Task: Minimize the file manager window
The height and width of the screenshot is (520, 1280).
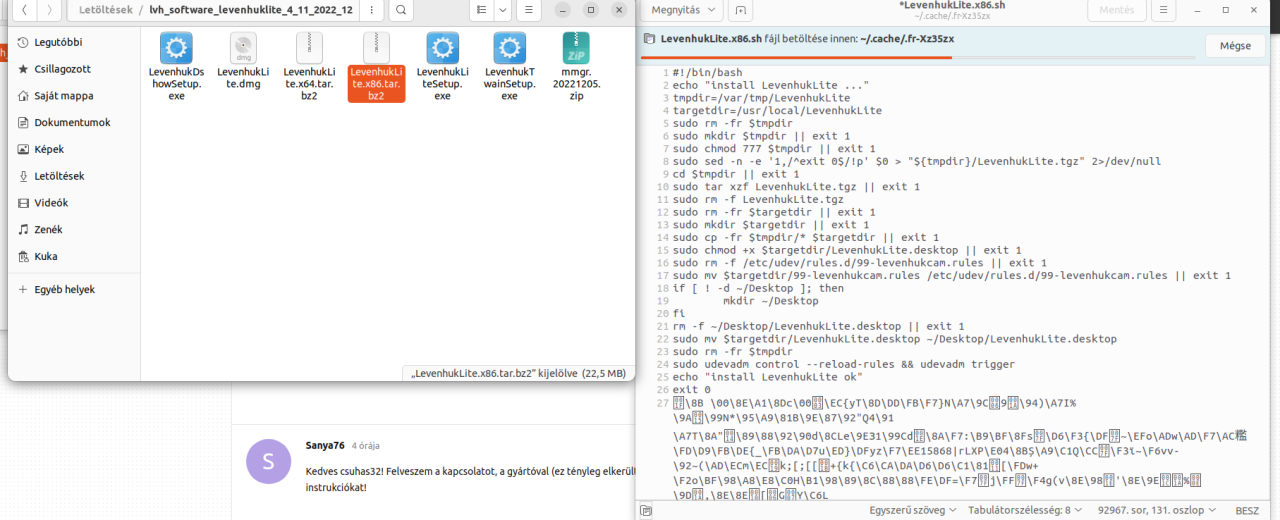Action: 565,10
